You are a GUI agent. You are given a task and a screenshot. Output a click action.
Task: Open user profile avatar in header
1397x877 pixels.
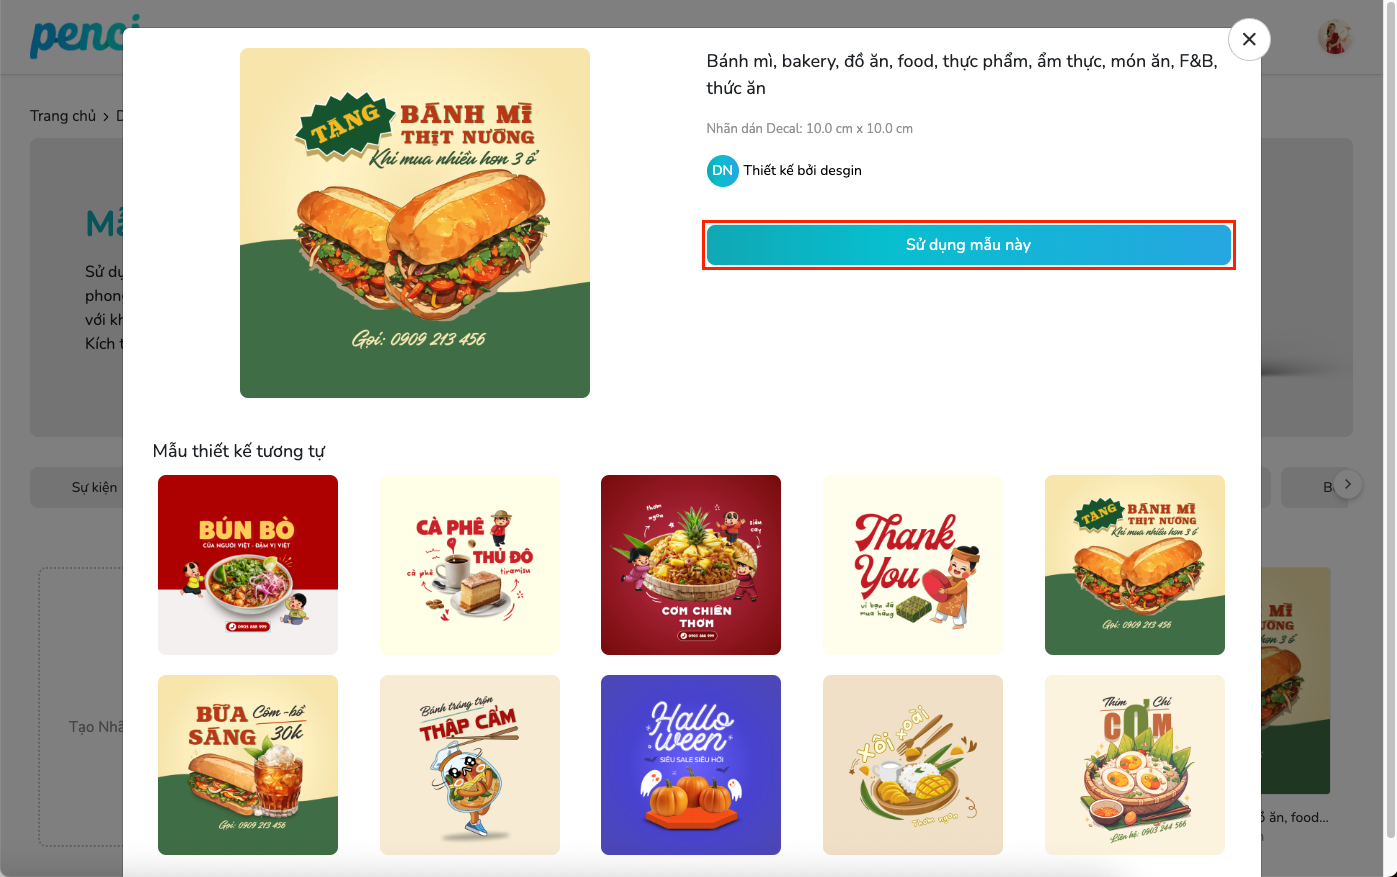point(1335,38)
